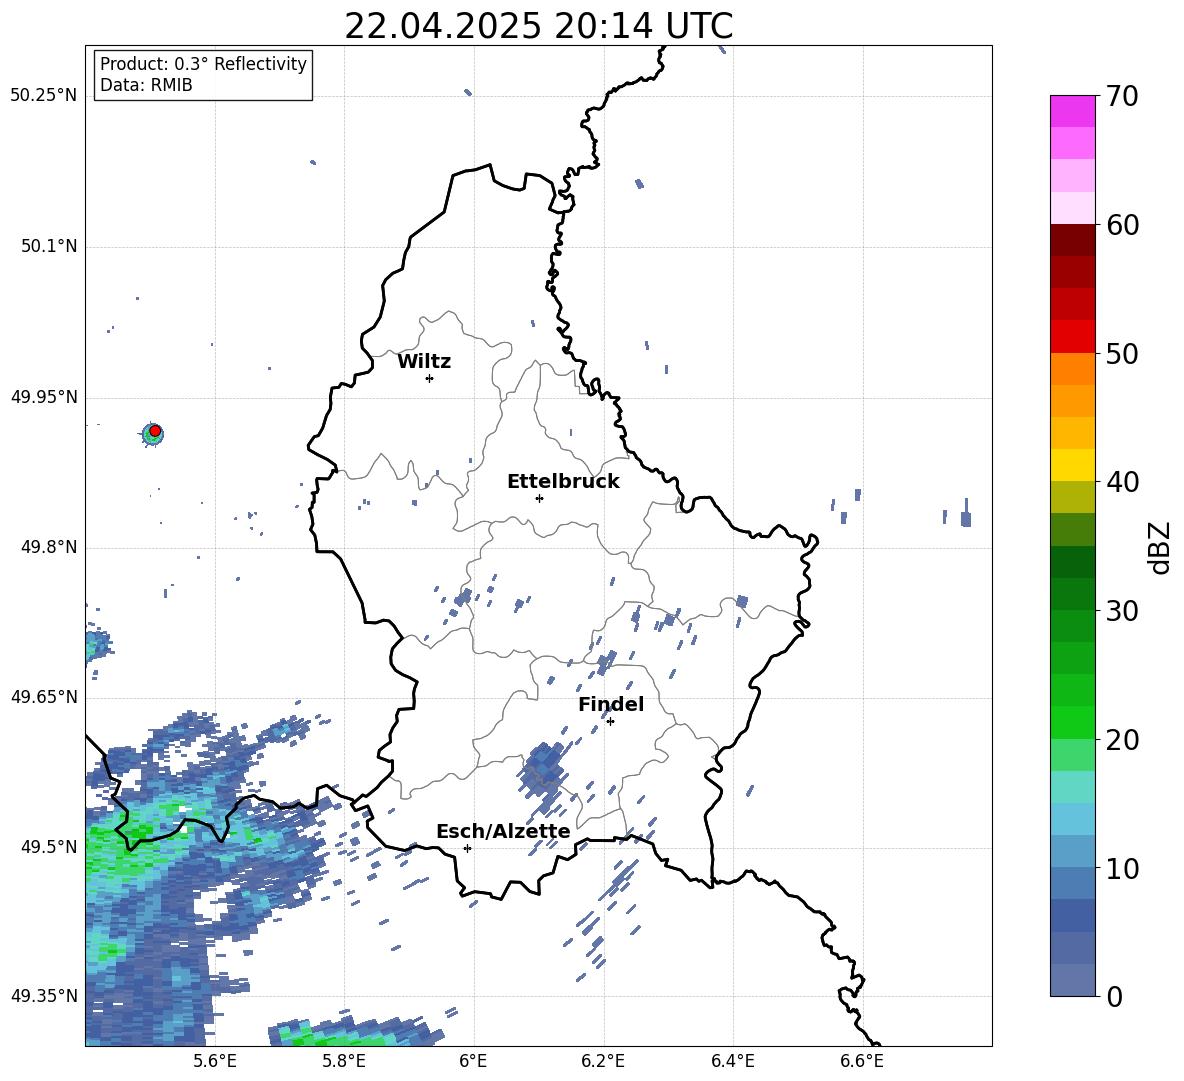Click the 49.5°N latitude label

(x=48, y=847)
